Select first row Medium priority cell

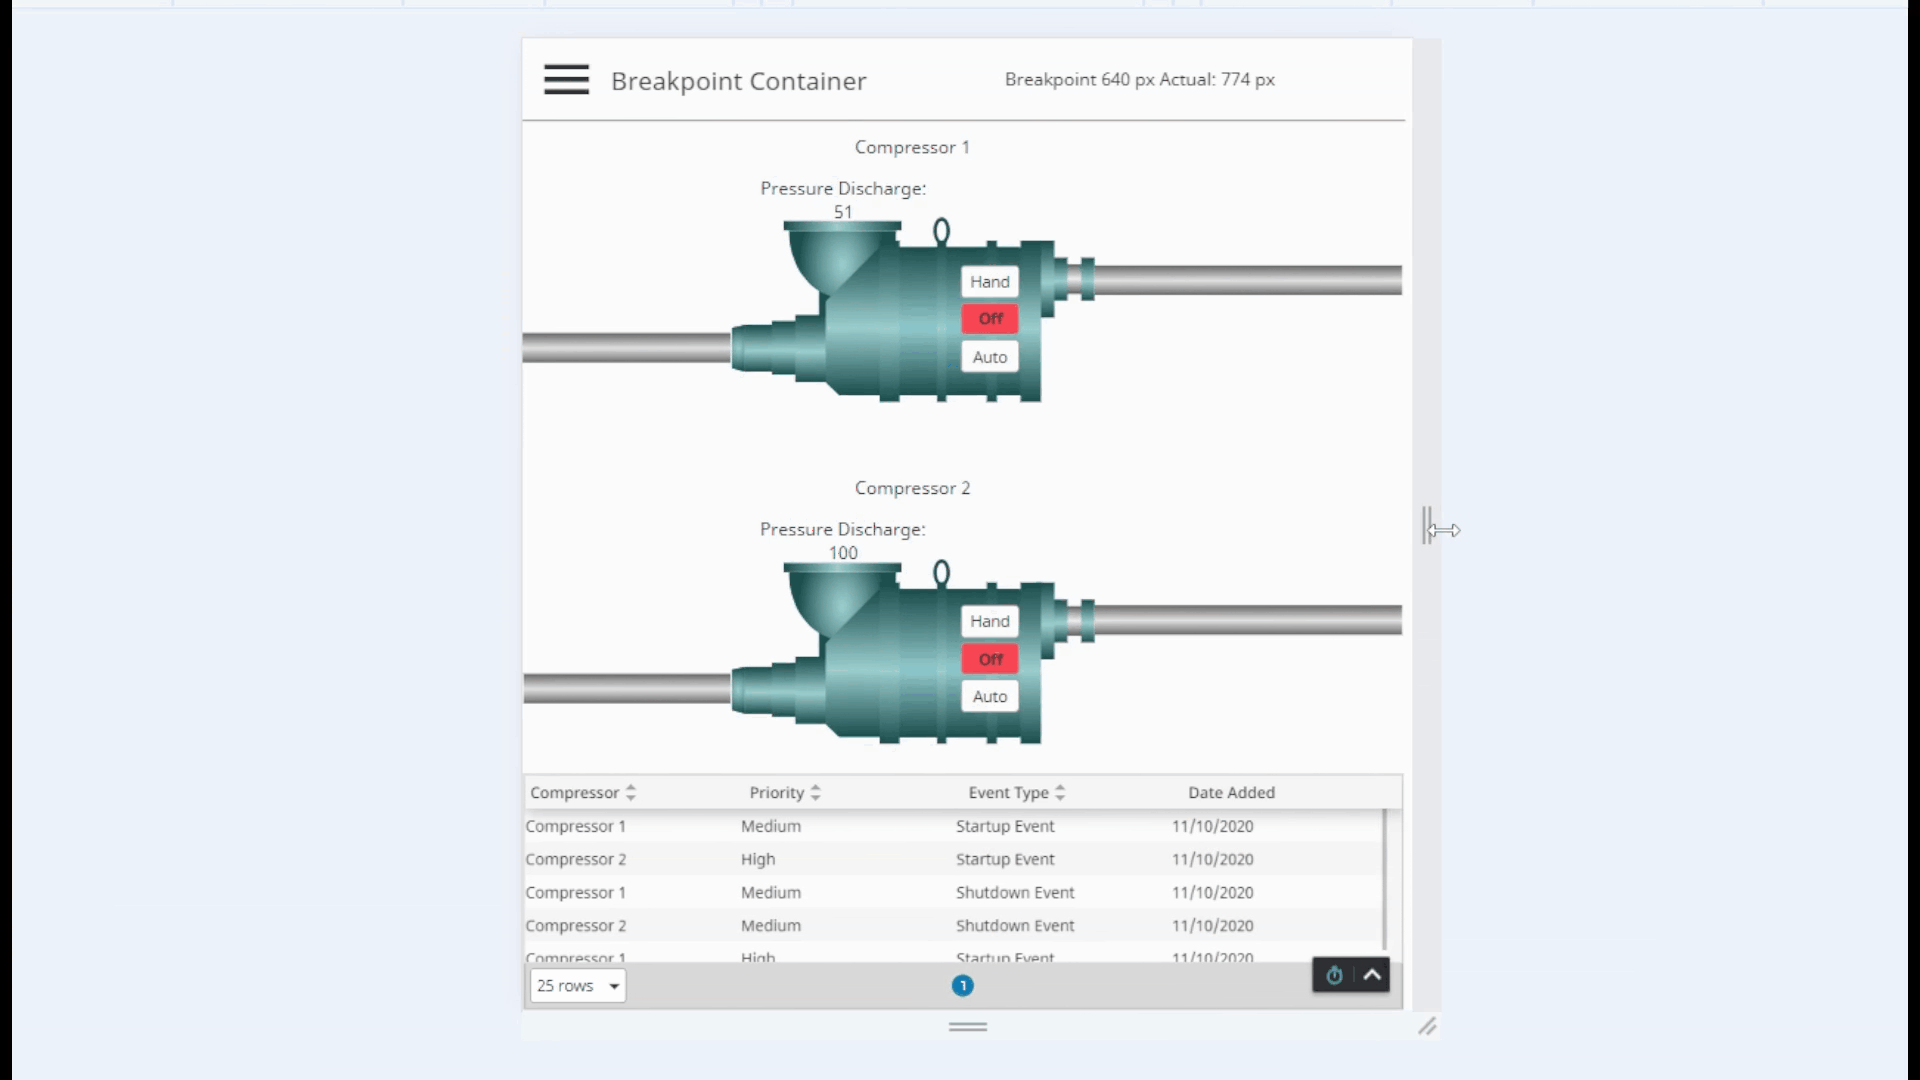tap(771, 826)
